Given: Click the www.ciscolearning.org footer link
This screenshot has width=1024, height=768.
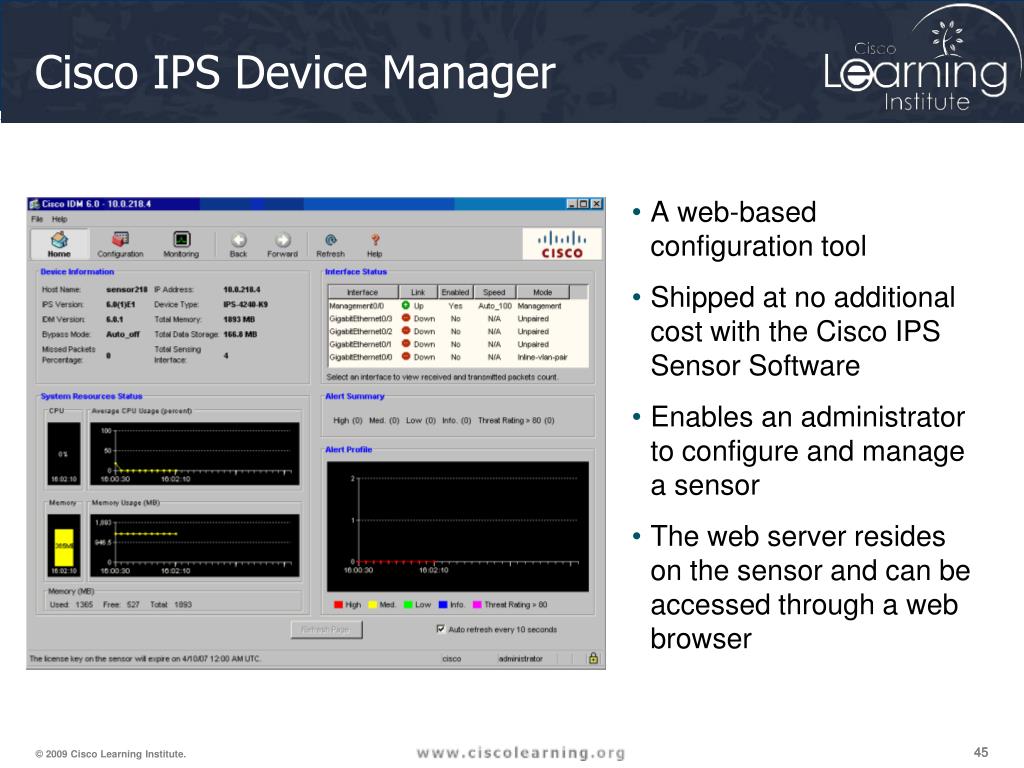Looking at the screenshot, I should [520, 753].
